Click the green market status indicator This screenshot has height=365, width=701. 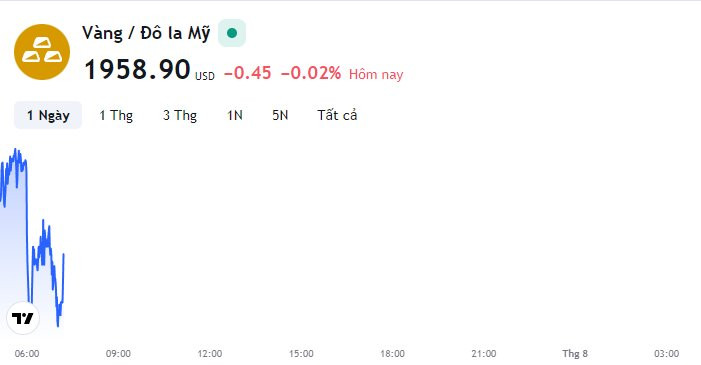click(232, 33)
